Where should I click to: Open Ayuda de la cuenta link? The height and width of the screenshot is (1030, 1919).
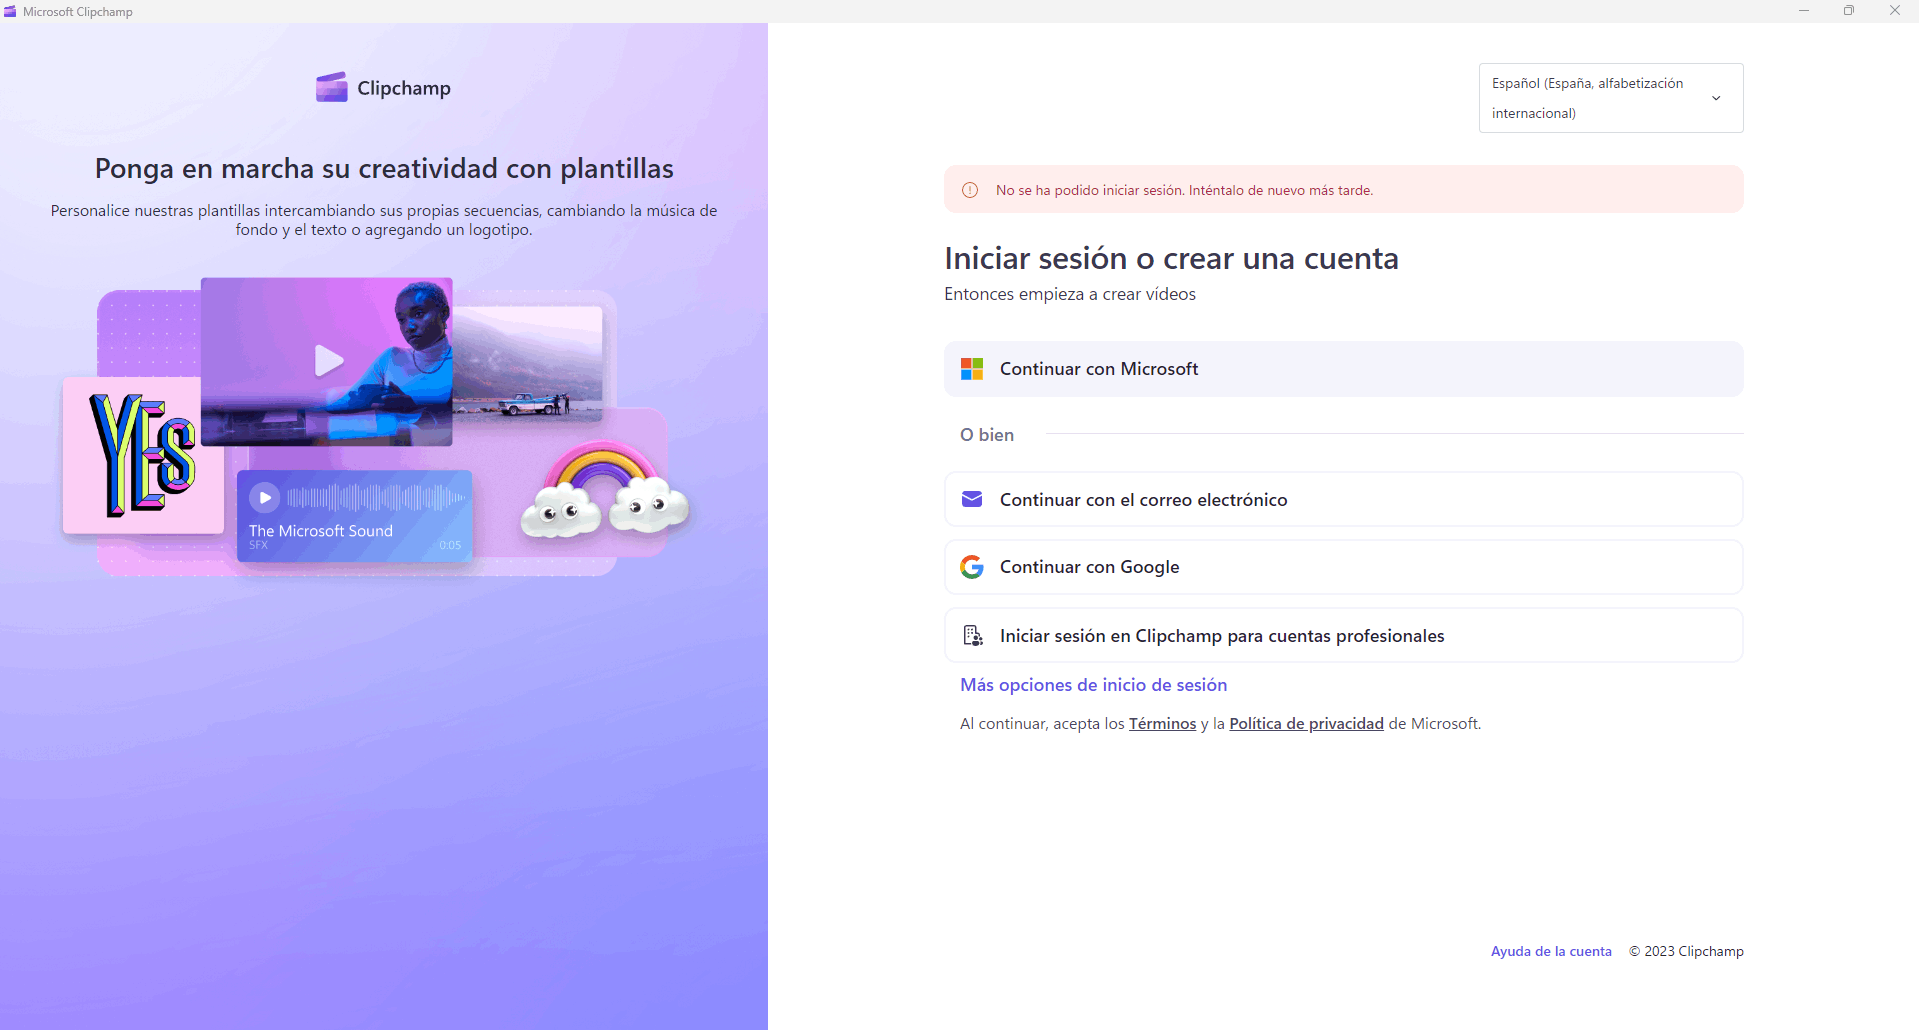tap(1551, 951)
